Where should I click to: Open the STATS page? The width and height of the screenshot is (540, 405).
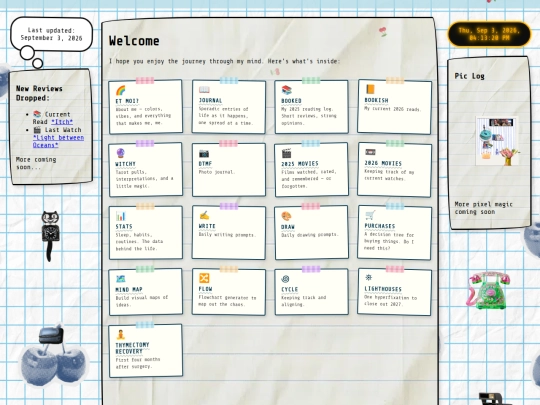(x=124, y=227)
